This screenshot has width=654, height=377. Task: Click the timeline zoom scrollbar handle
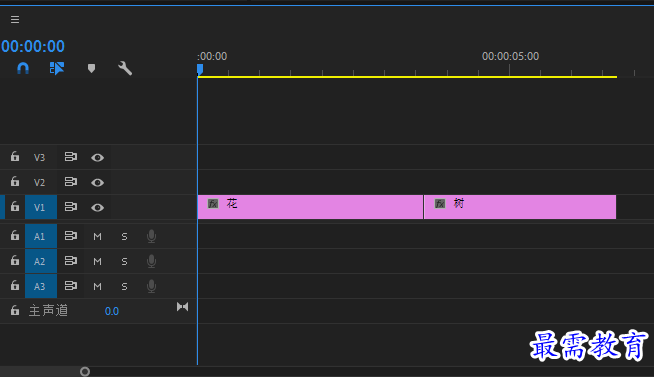click(85, 372)
